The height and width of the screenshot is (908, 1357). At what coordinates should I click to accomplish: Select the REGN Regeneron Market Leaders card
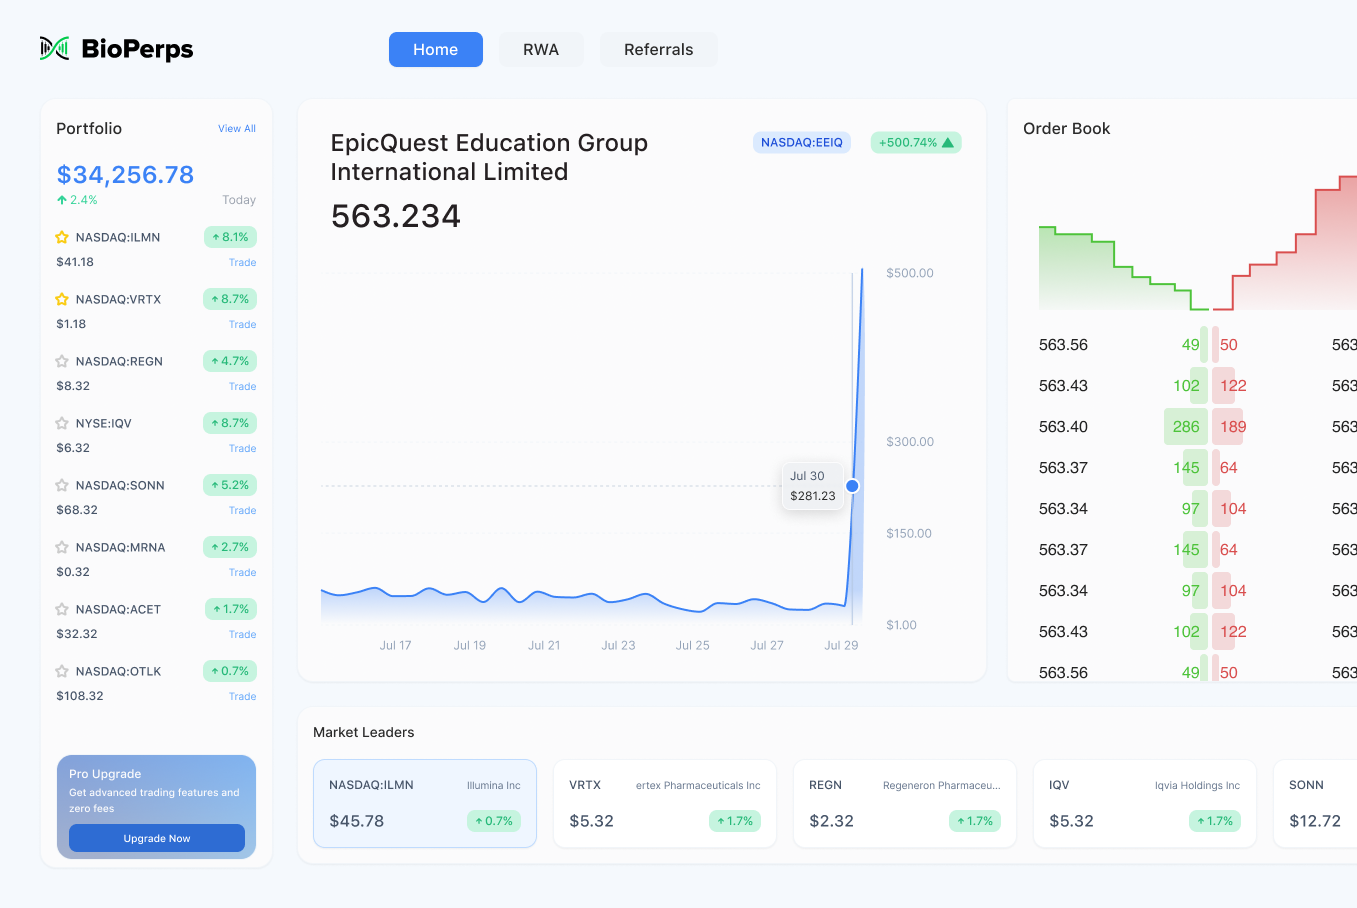905,803
